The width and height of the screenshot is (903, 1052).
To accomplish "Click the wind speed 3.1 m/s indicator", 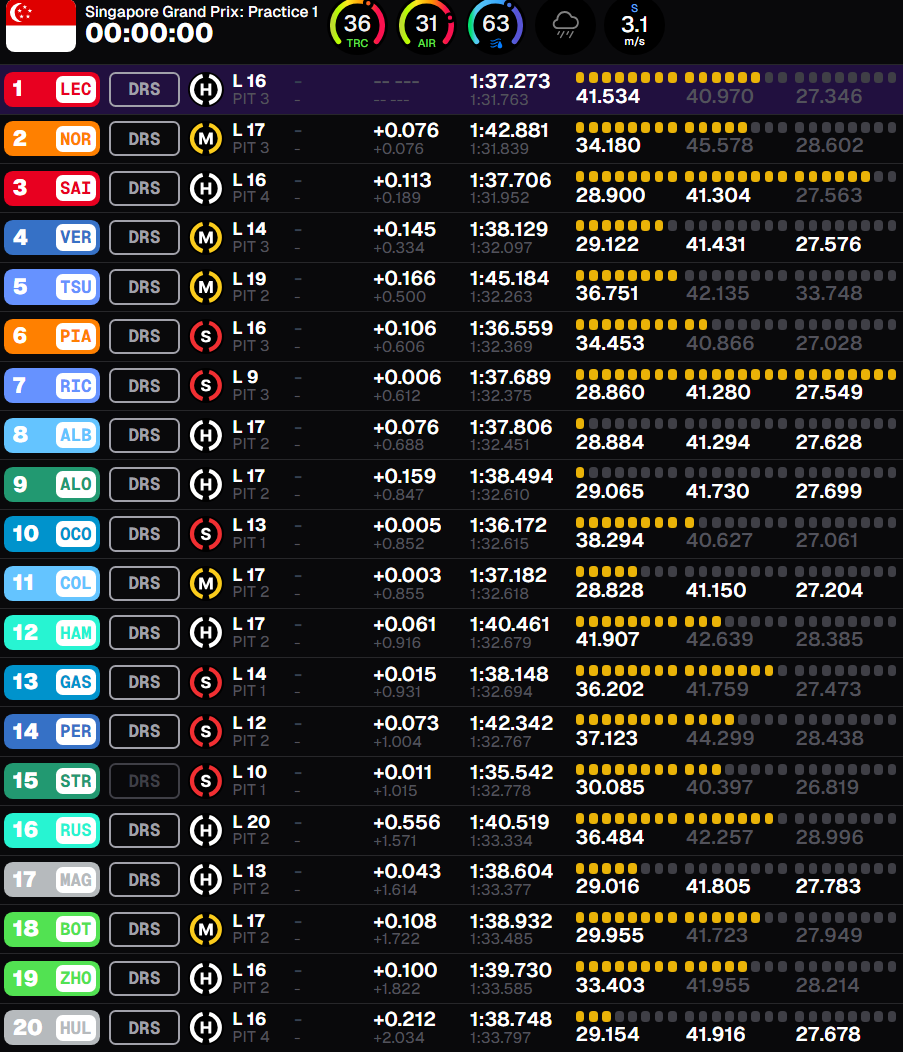I will pyautogui.click(x=634, y=26).
